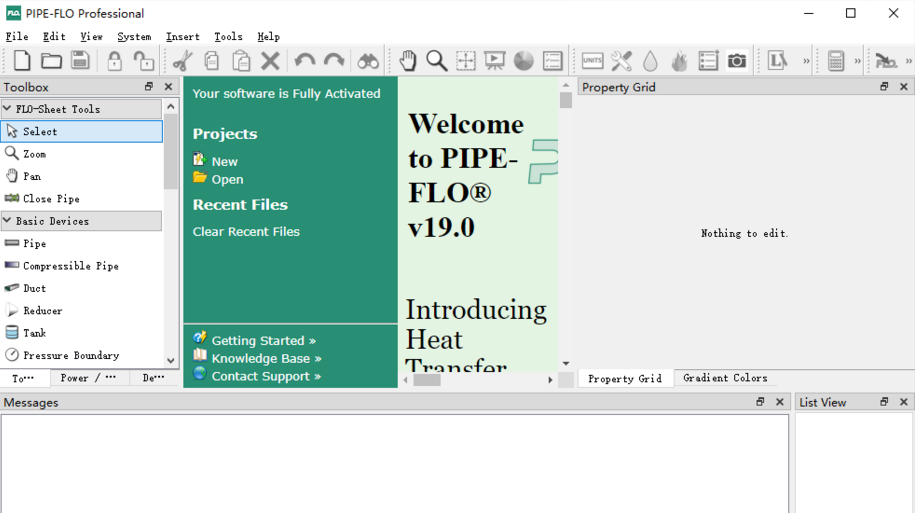
Task: Collapse the Basic Devices section
Action: pos(7,221)
